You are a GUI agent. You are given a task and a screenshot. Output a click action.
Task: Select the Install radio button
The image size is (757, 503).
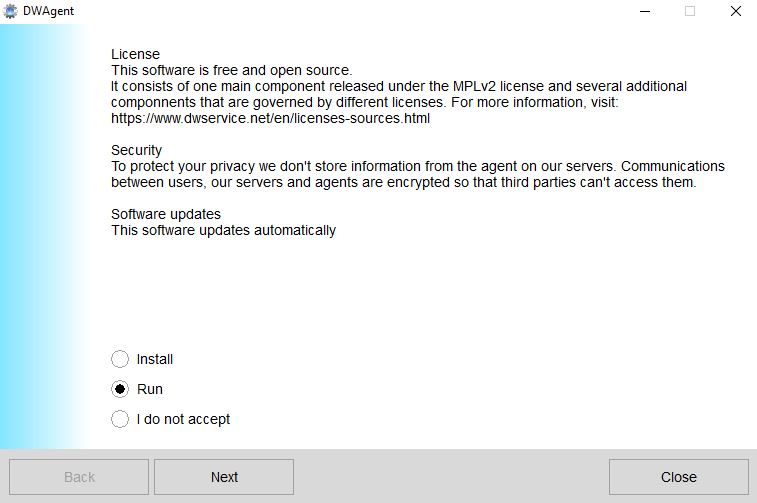[120, 359]
